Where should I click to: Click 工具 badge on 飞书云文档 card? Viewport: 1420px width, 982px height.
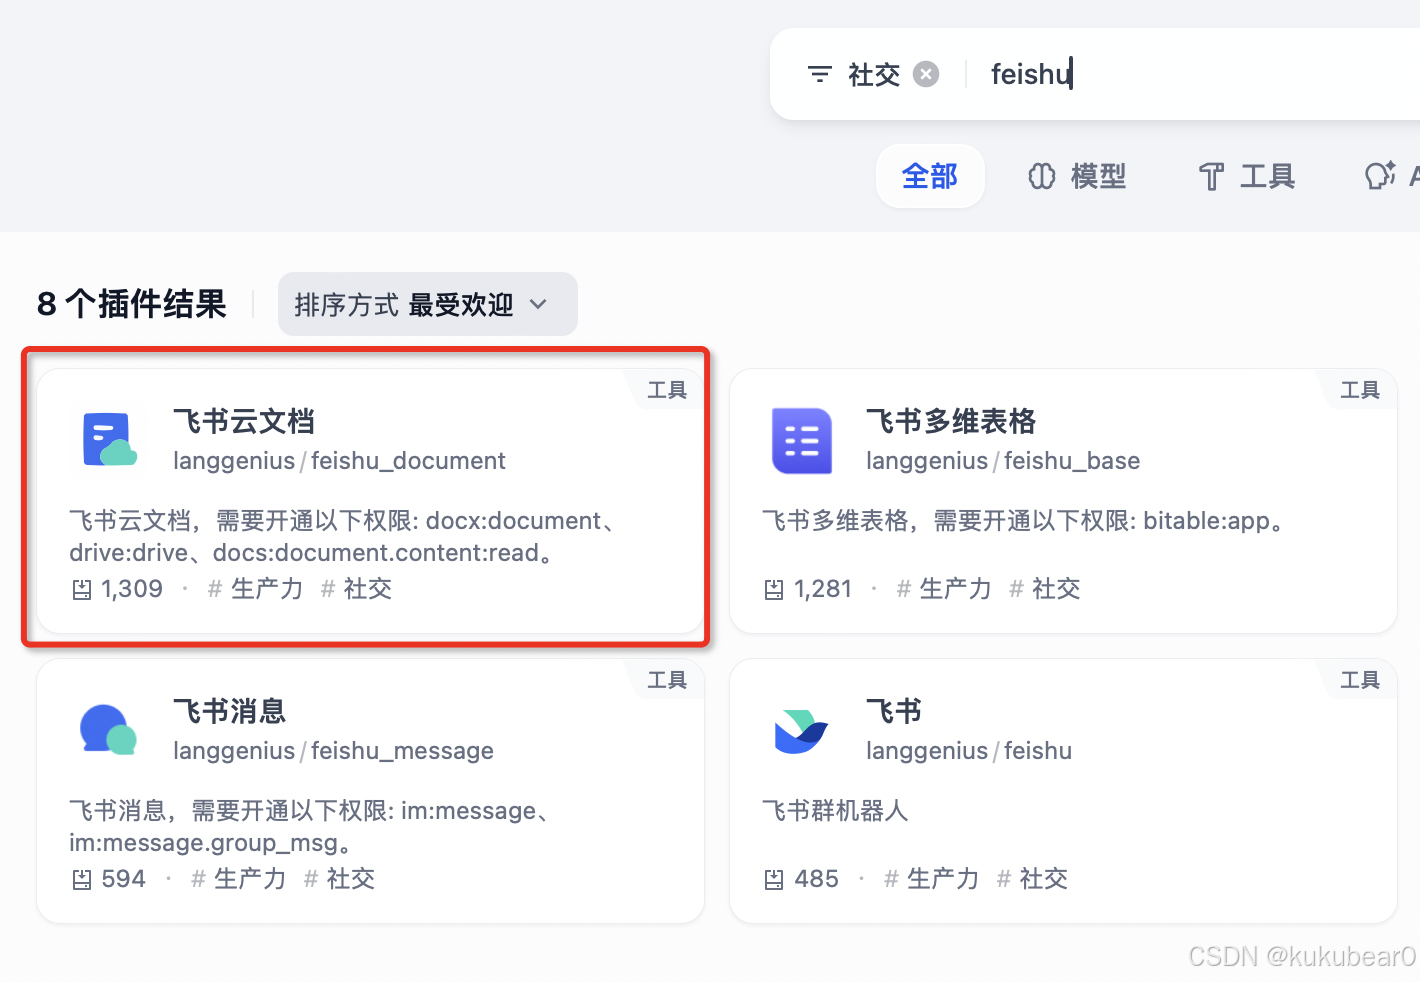point(667,390)
